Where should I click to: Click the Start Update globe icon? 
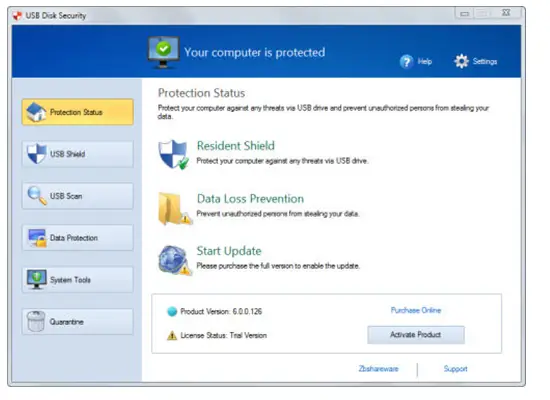[174, 260]
